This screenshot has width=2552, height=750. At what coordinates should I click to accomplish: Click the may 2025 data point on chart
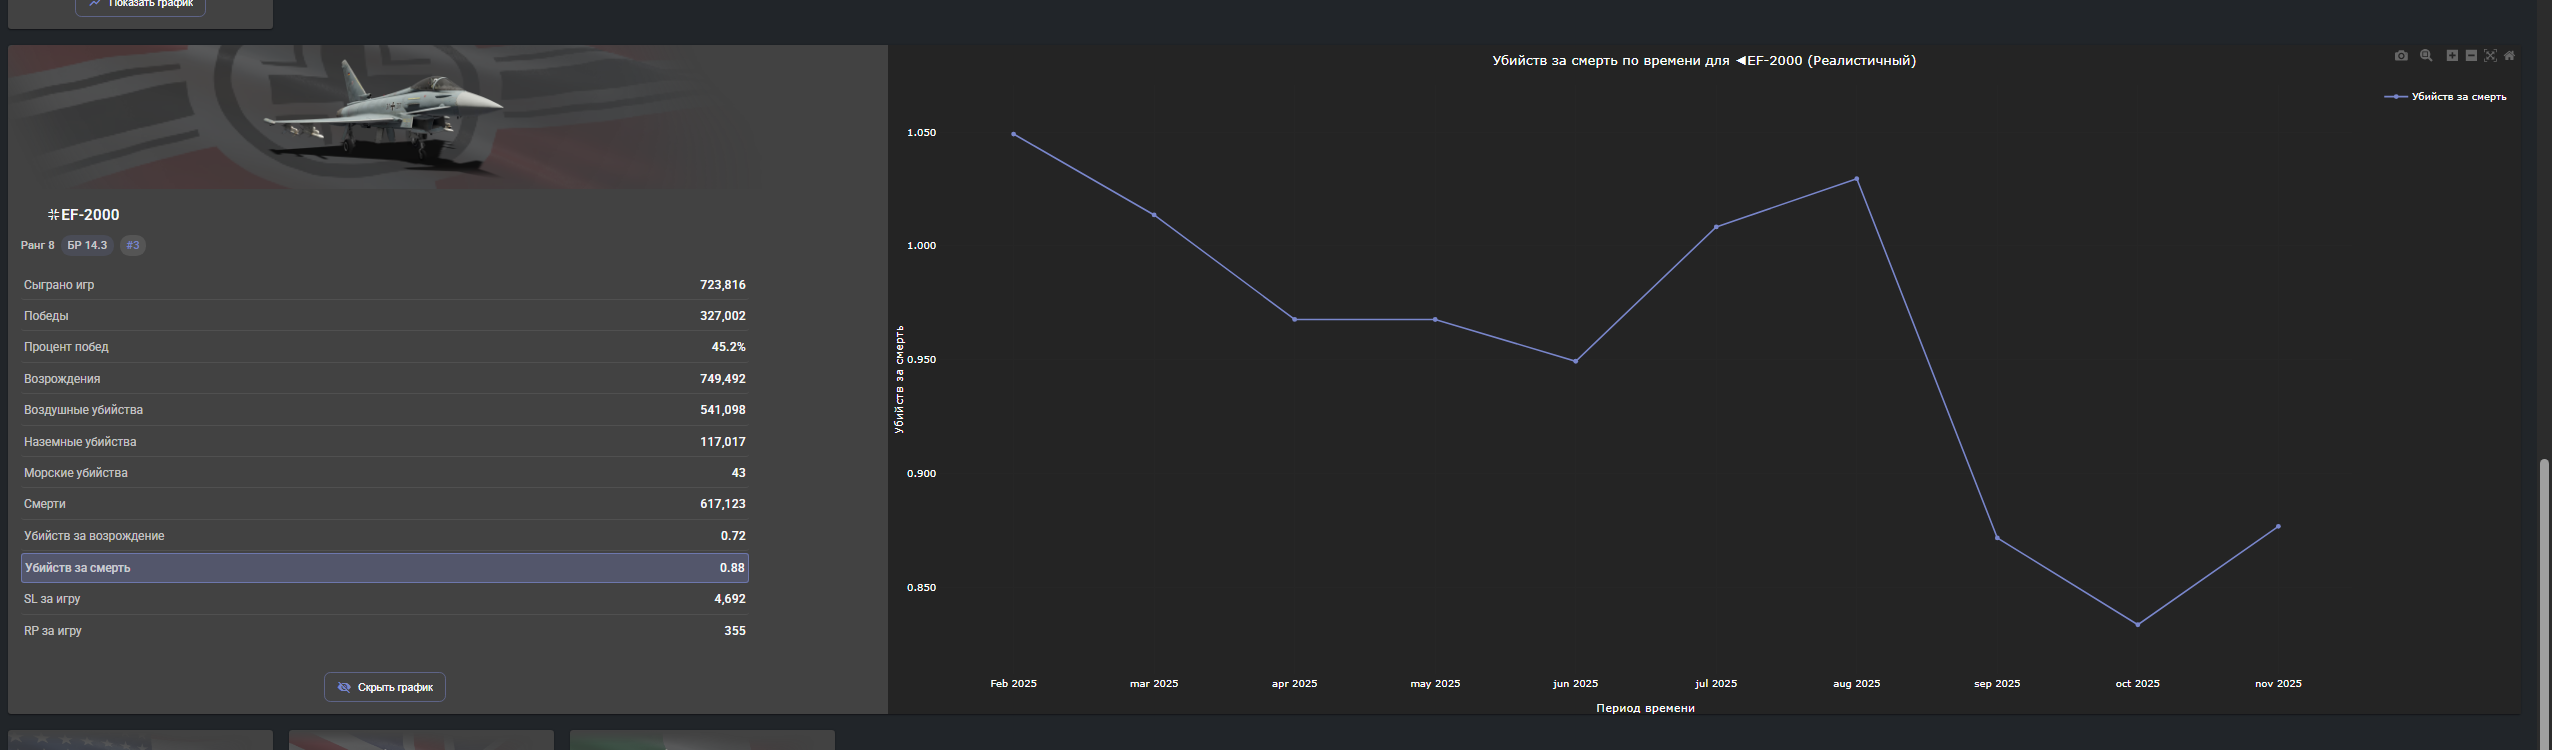[1435, 320]
